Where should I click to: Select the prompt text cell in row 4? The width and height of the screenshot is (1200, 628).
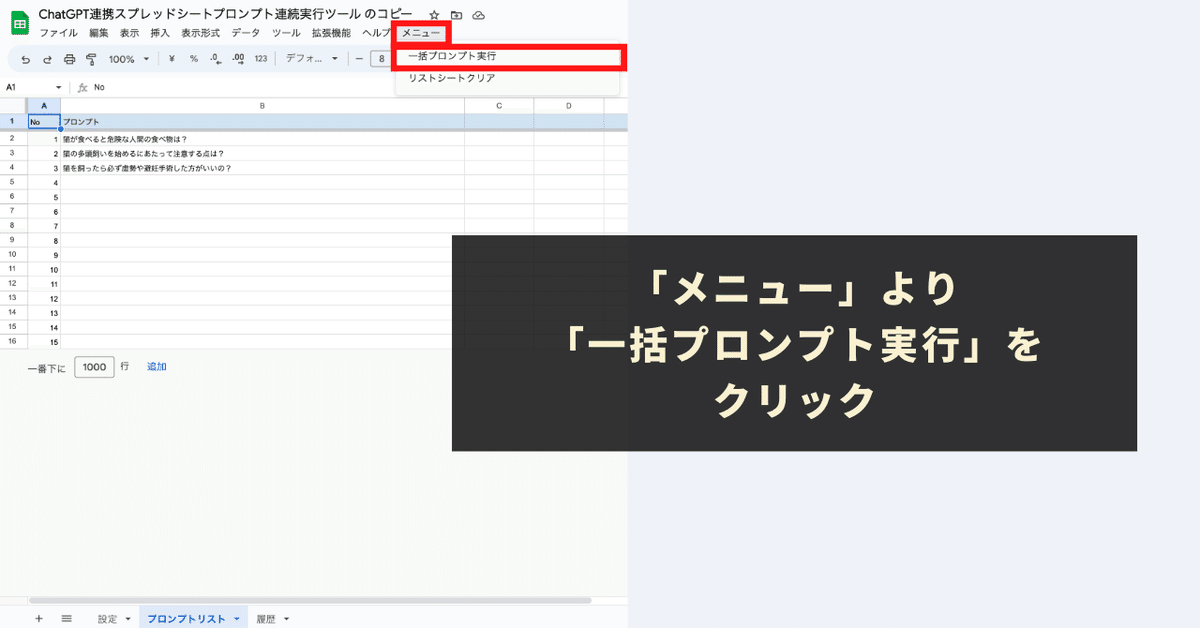pos(262,168)
